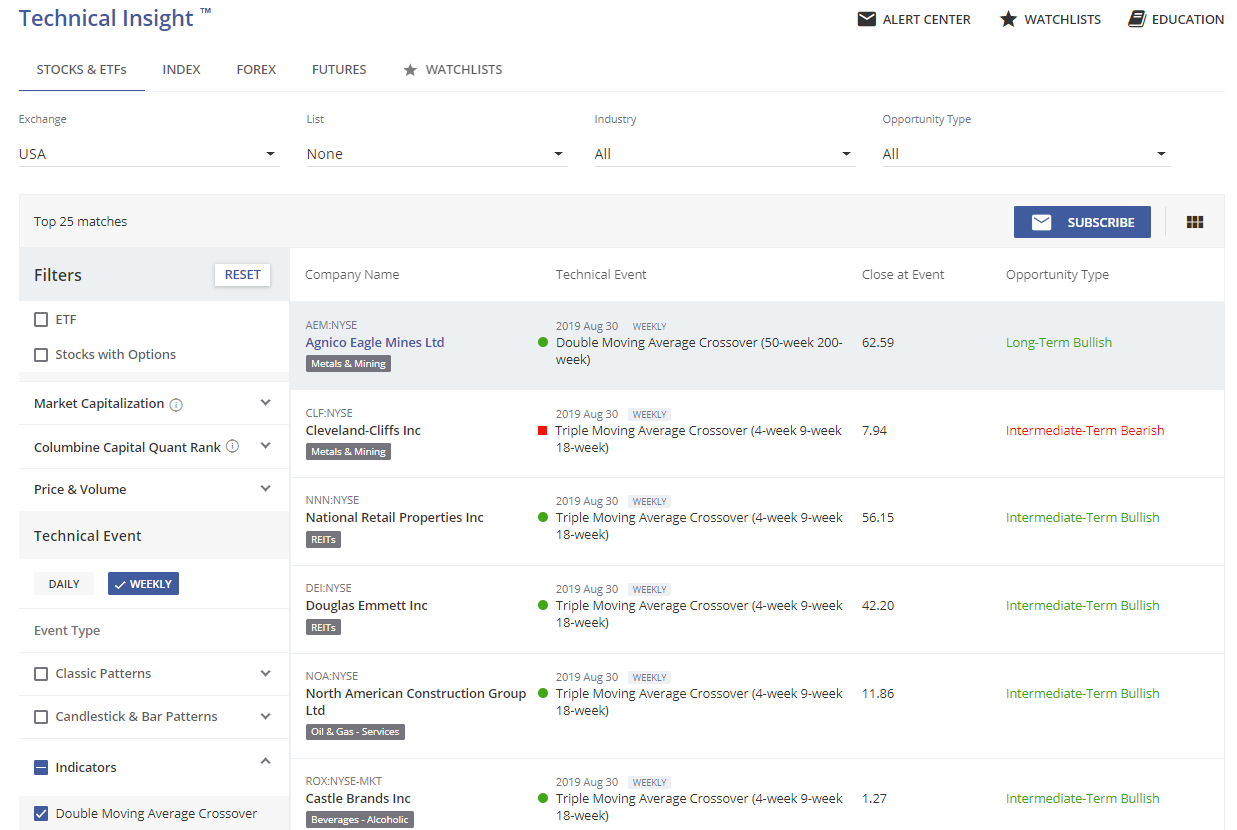Enable the ETF filter checkbox

41,320
